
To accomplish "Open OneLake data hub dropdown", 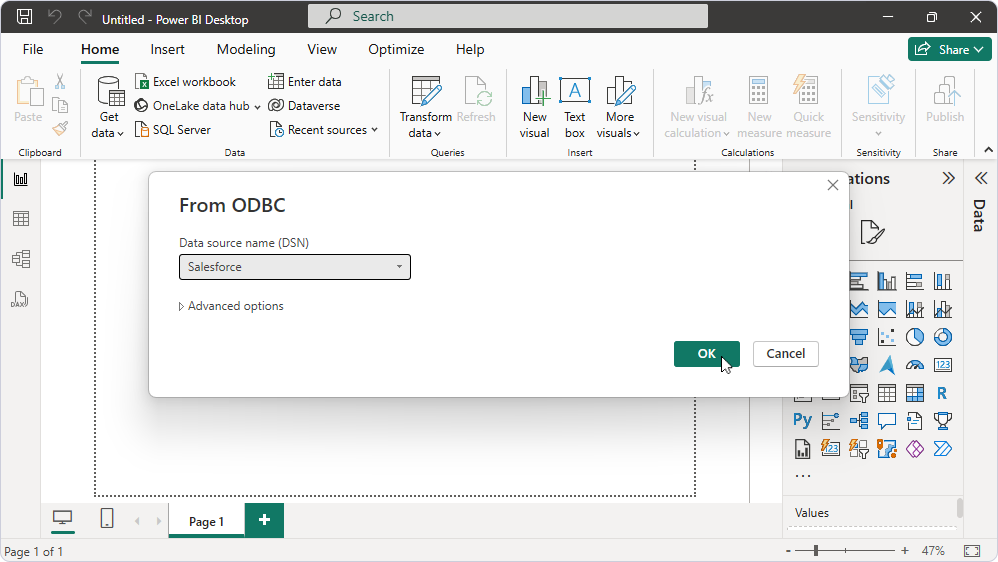I will click(x=197, y=106).
